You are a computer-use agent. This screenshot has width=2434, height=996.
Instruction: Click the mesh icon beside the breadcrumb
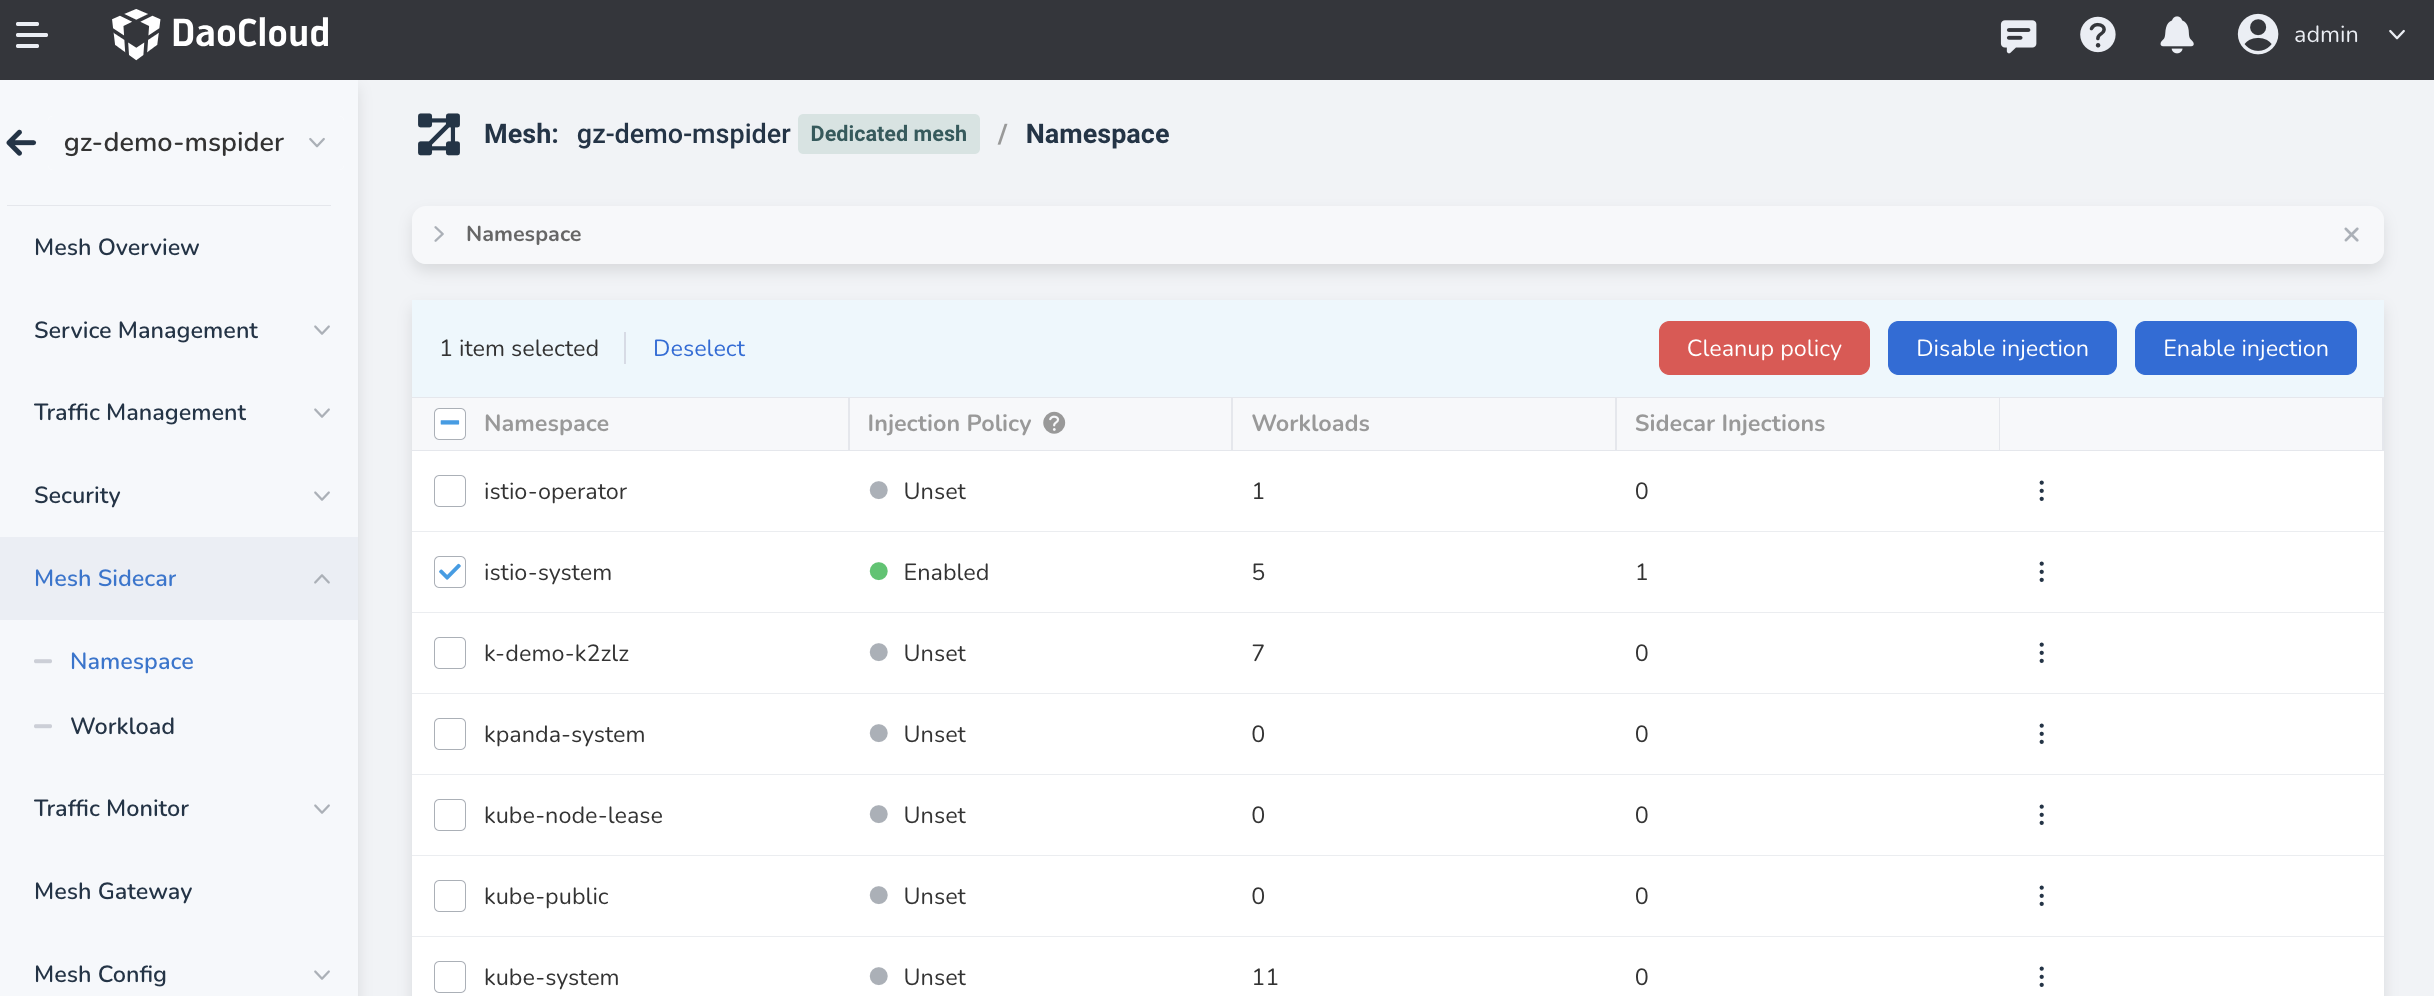click(x=438, y=133)
